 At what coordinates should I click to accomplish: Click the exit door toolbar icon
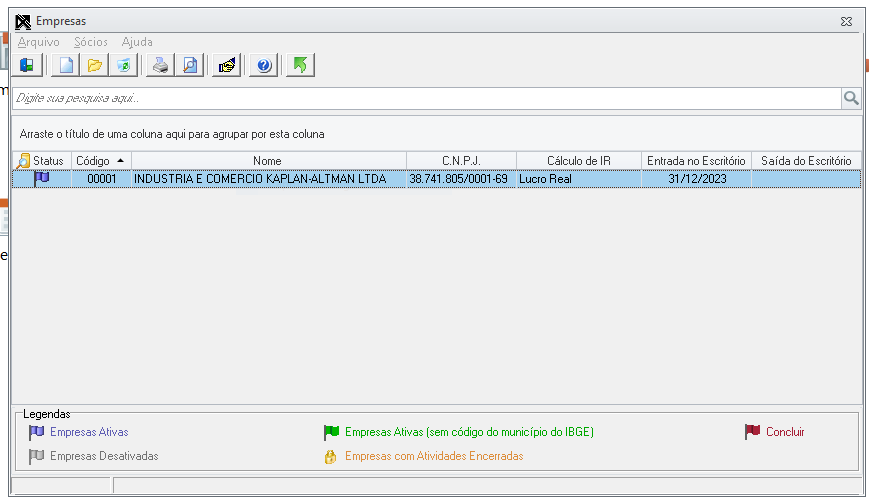(28, 66)
